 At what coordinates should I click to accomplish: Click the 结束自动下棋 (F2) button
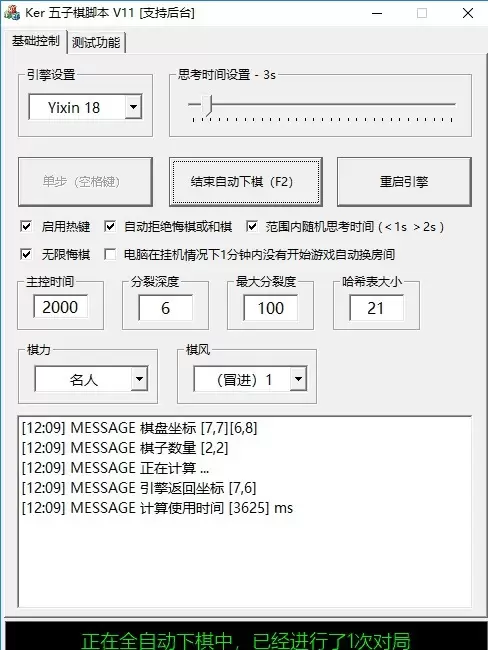[245, 182]
